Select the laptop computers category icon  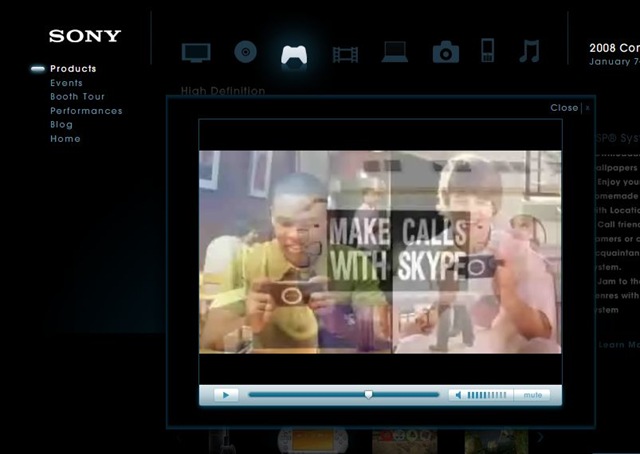click(x=395, y=53)
